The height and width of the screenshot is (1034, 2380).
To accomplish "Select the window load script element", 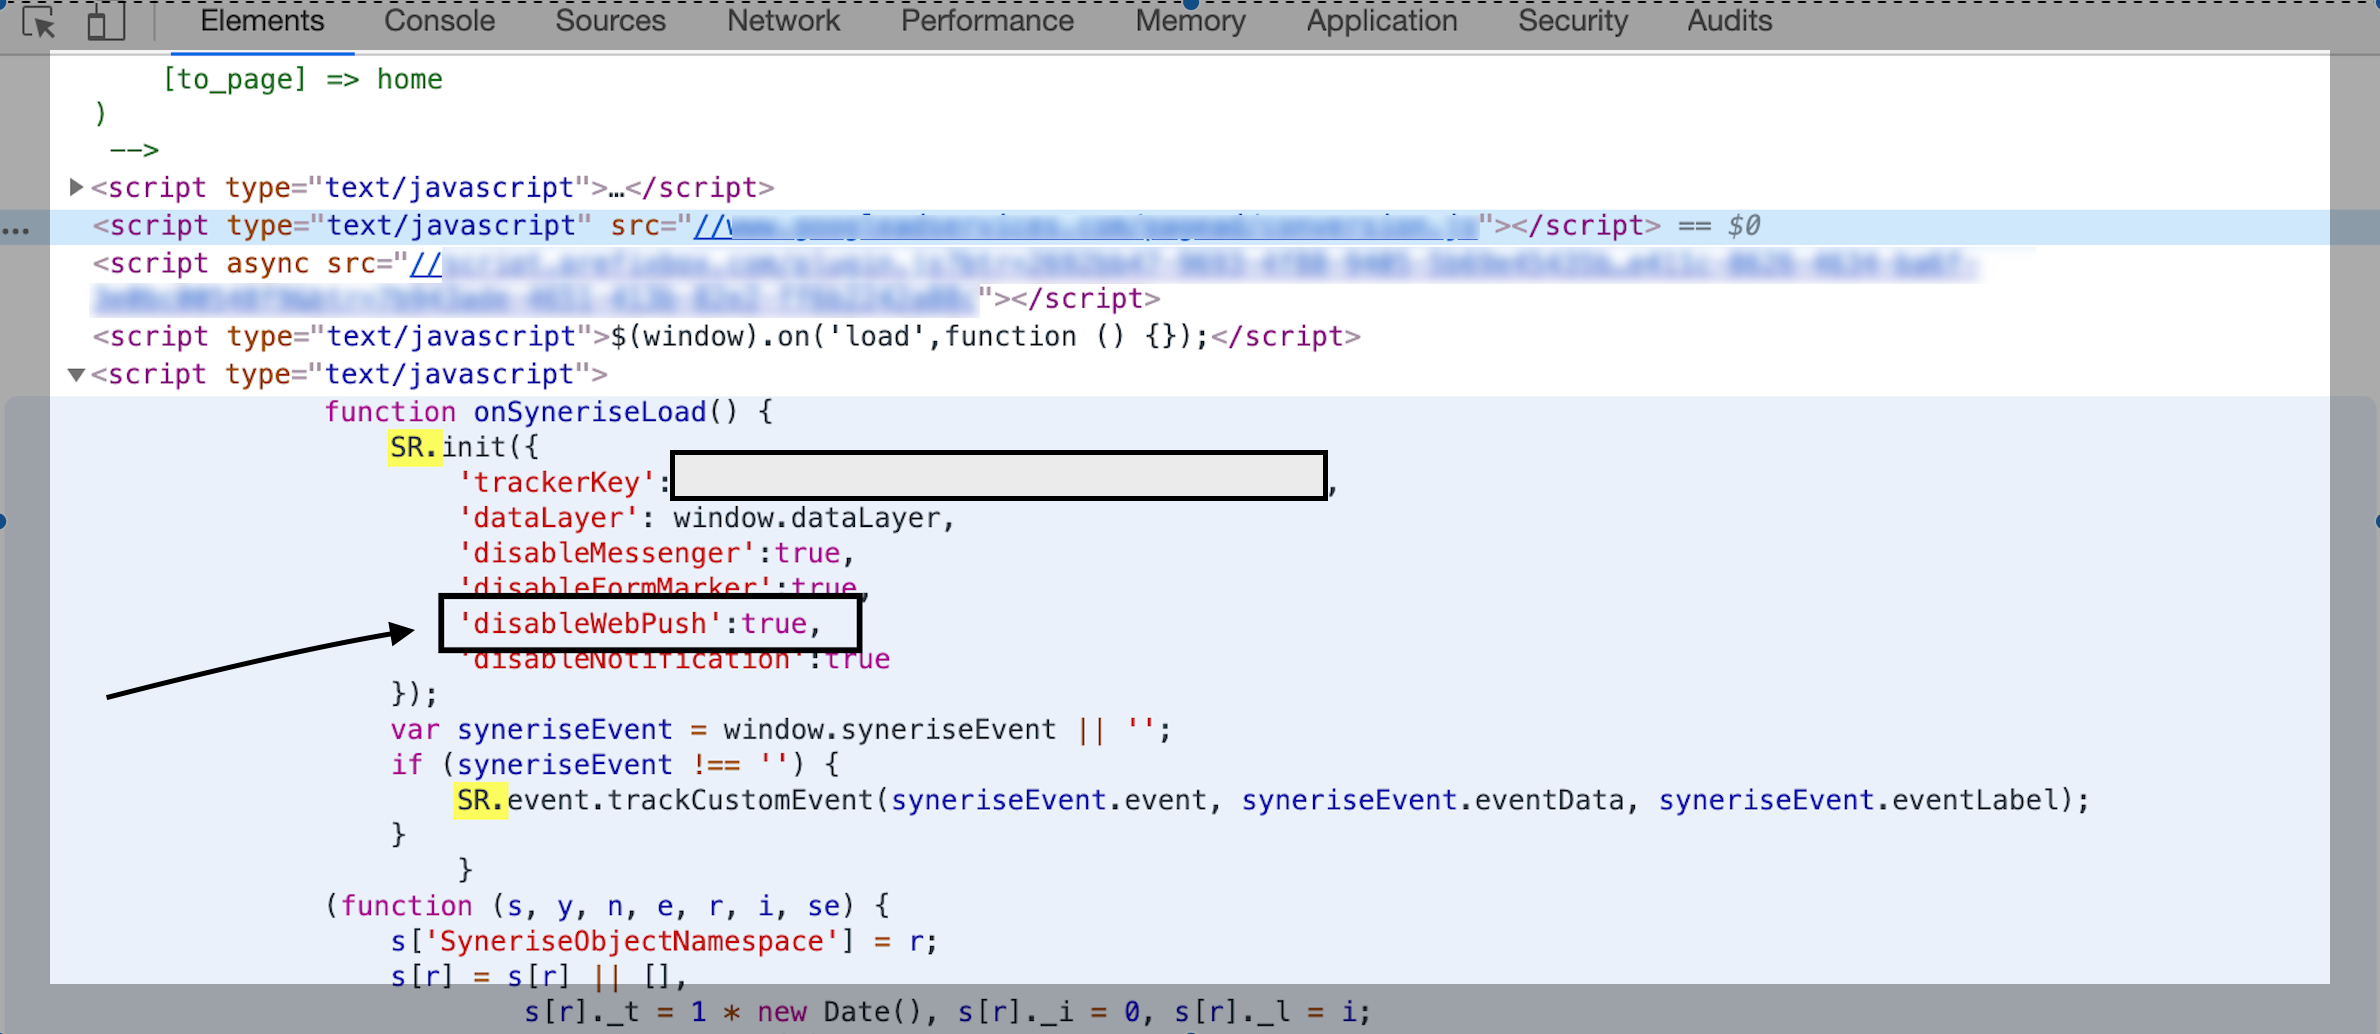I will coord(726,337).
